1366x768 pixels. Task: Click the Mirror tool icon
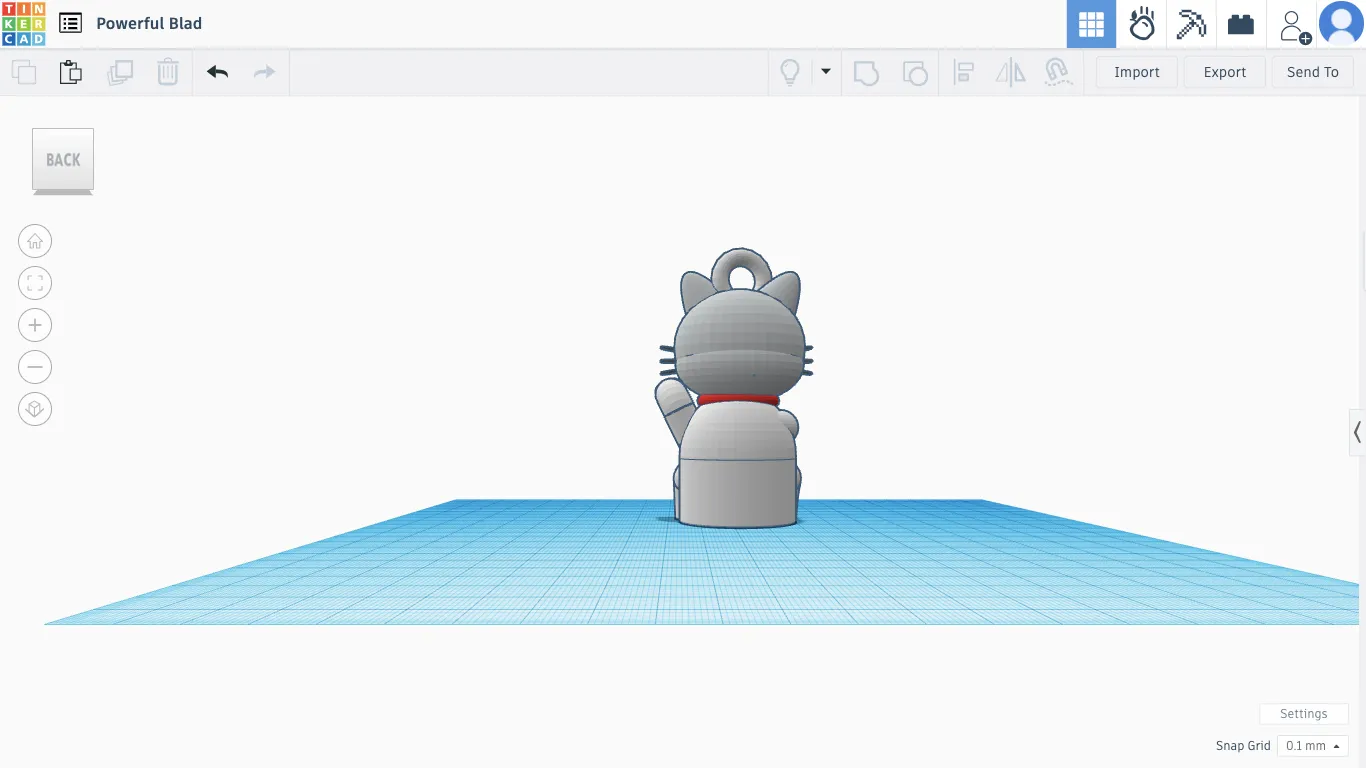pyautogui.click(x=1010, y=72)
